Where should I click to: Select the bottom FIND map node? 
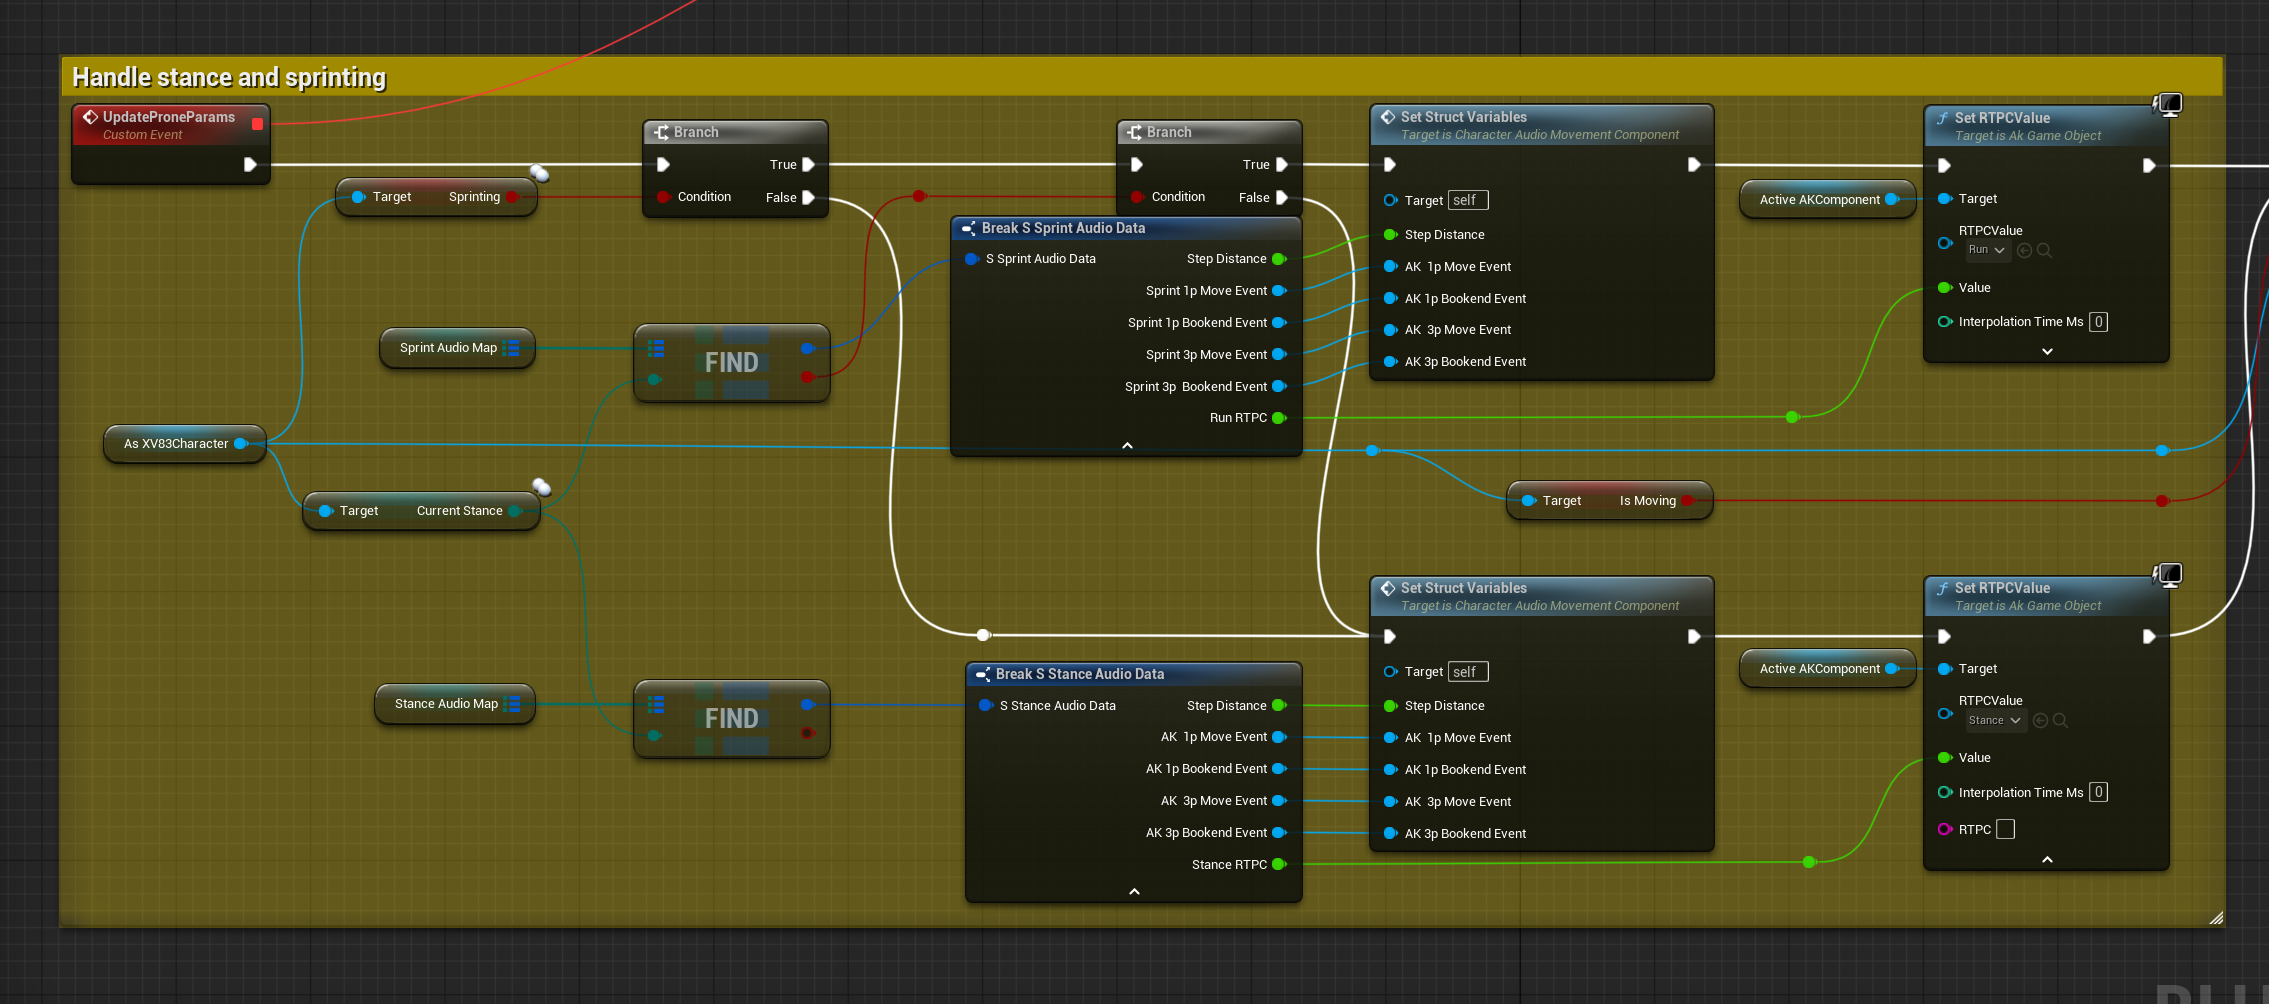point(732,719)
